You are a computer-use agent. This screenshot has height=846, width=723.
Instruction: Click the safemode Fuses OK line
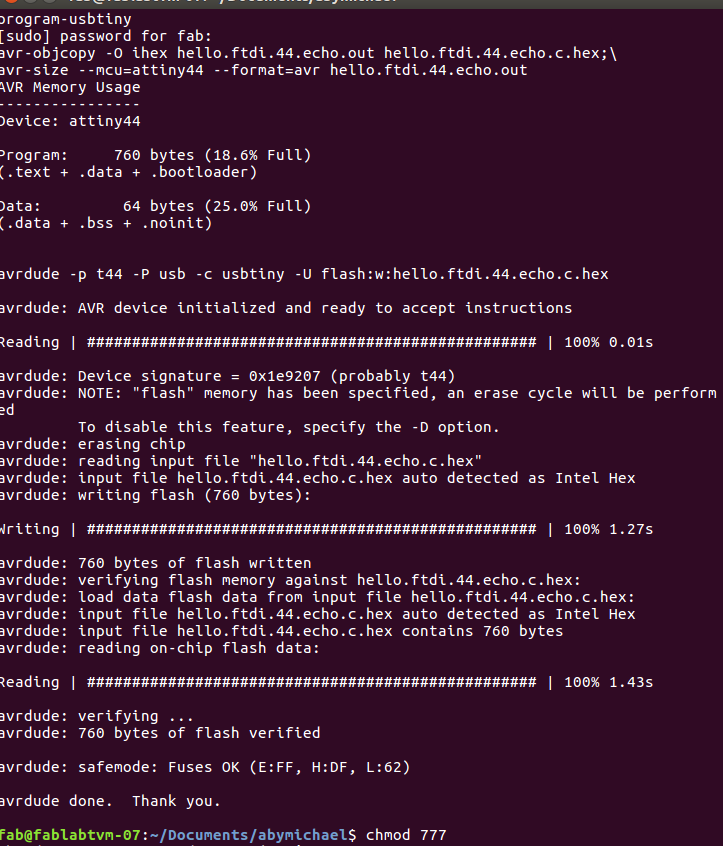tap(205, 767)
